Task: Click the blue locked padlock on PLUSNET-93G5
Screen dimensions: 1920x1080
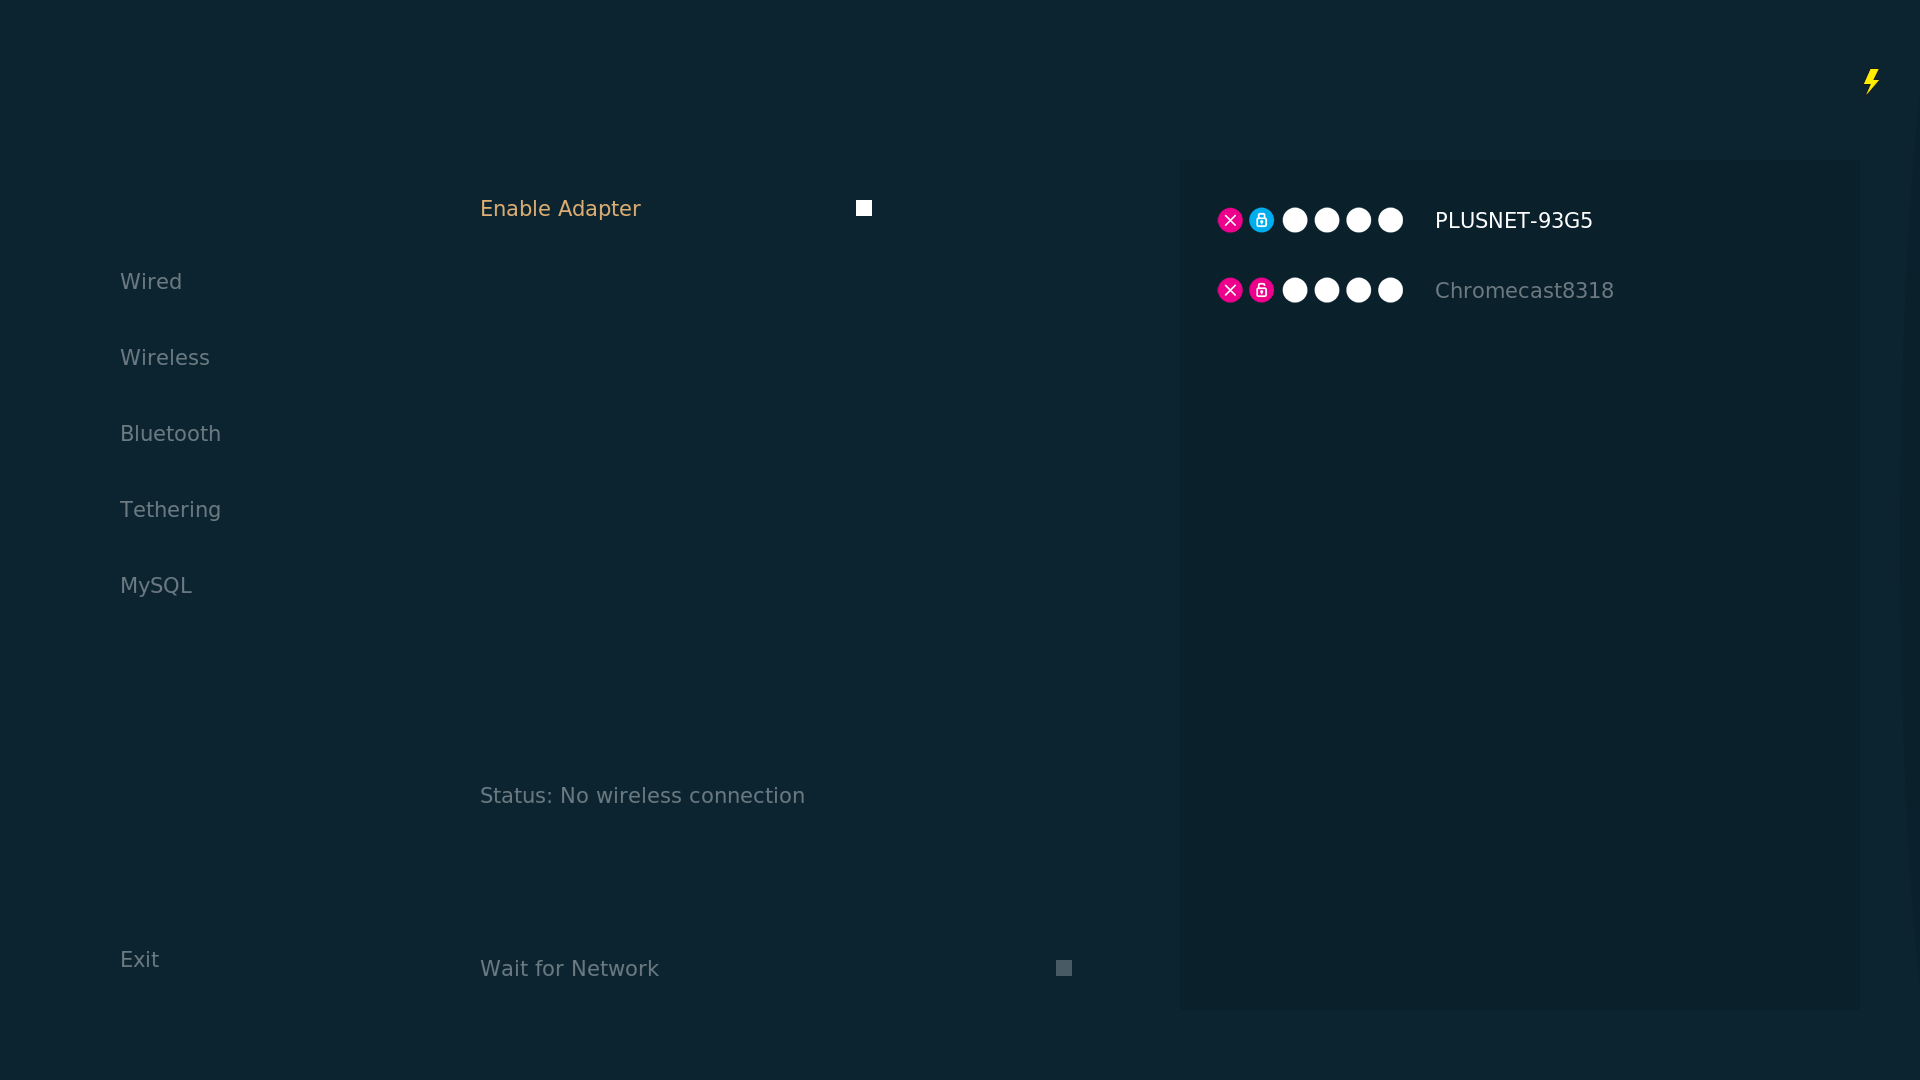Action: [1262, 220]
